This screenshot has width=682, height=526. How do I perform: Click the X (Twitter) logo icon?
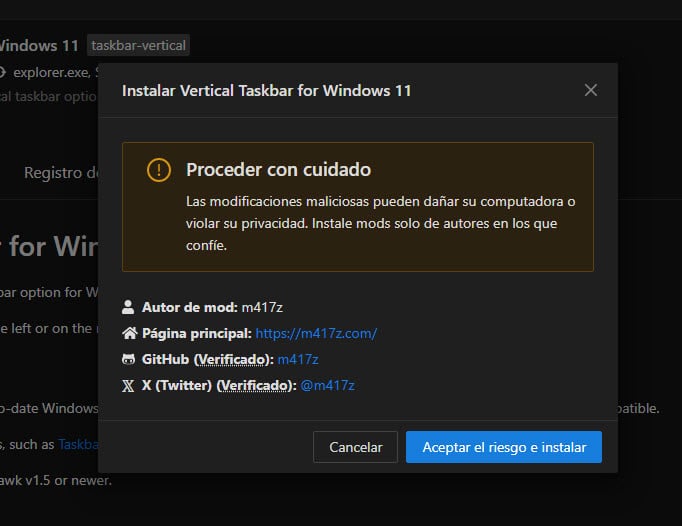(x=128, y=386)
